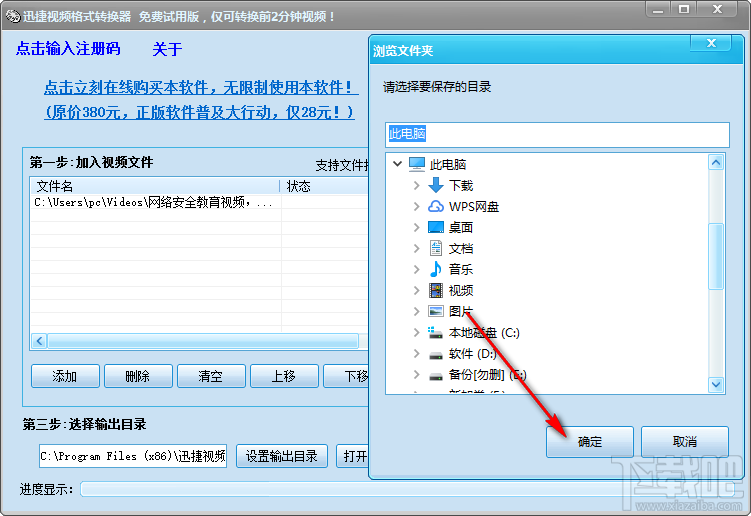Click the 上移 button
The height and width of the screenshot is (516, 751).
[284, 376]
